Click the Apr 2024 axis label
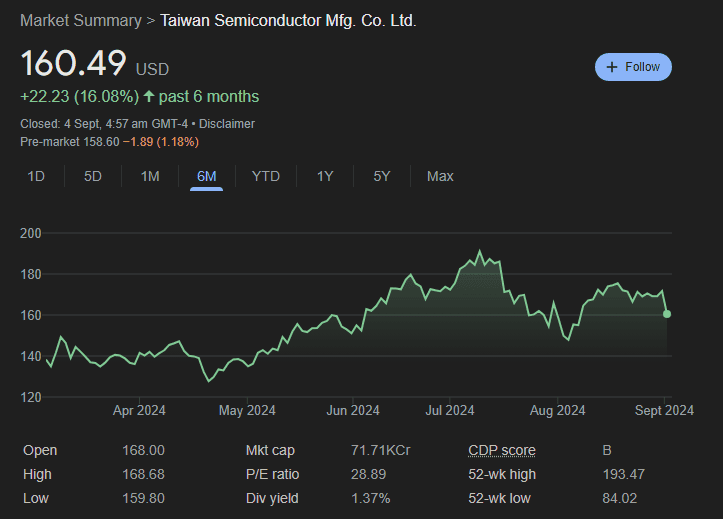 pyautogui.click(x=139, y=411)
